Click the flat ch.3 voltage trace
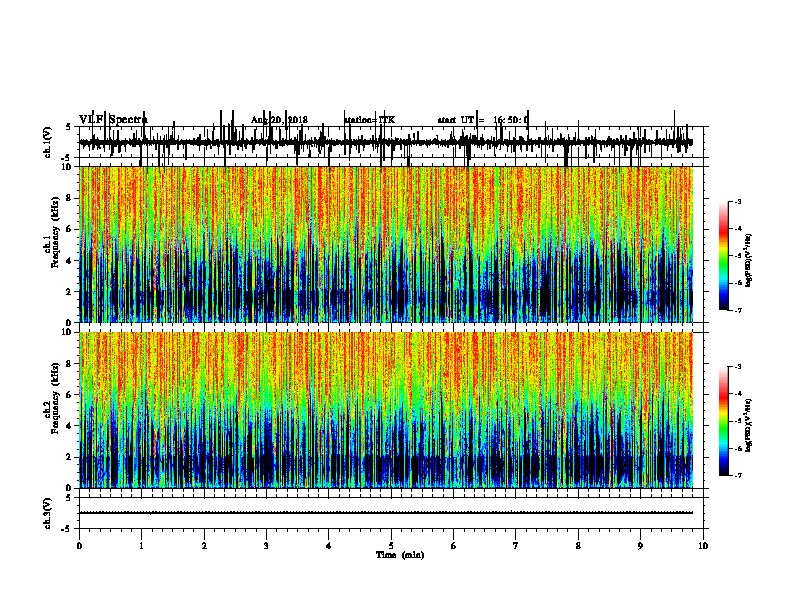 pos(386,513)
